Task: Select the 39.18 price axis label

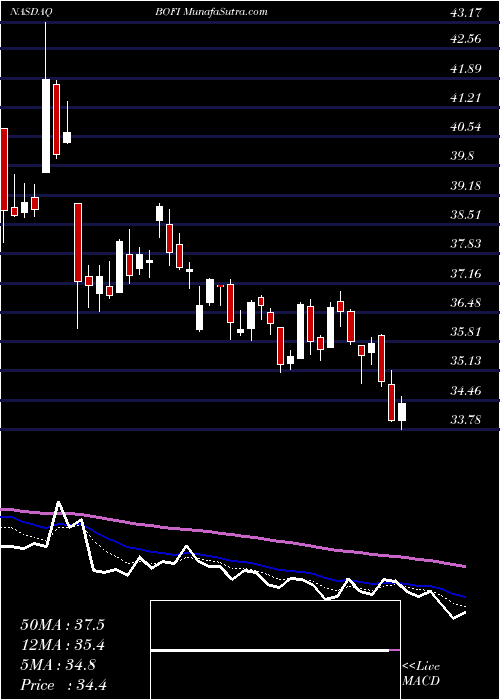Action: pyautogui.click(x=466, y=186)
